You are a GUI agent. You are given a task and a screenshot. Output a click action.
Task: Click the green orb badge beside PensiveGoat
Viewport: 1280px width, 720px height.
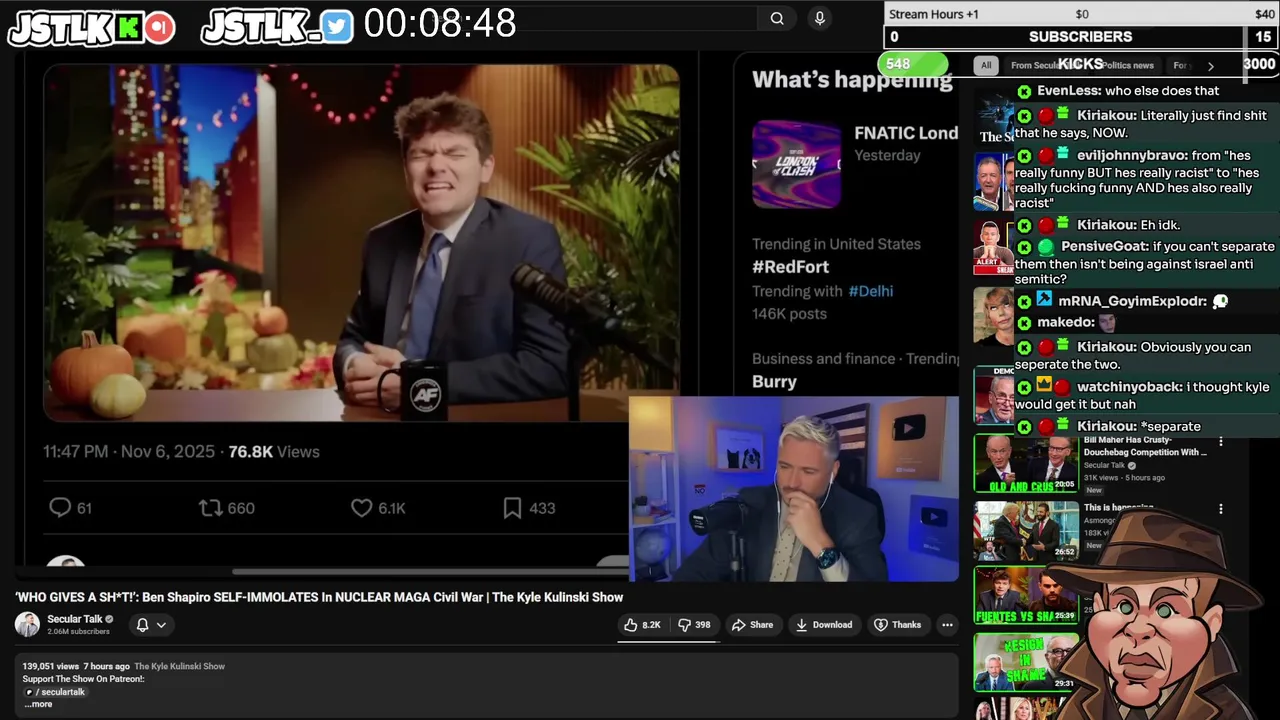(x=1045, y=246)
